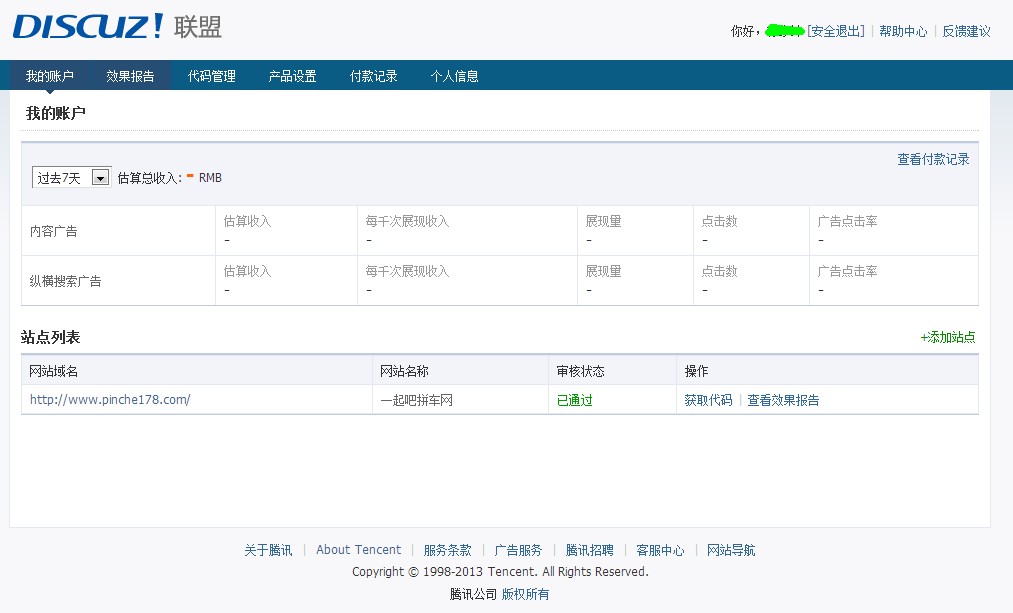Open the 帮助中心 link
This screenshot has height=613, width=1013.
[x=903, y=31]
